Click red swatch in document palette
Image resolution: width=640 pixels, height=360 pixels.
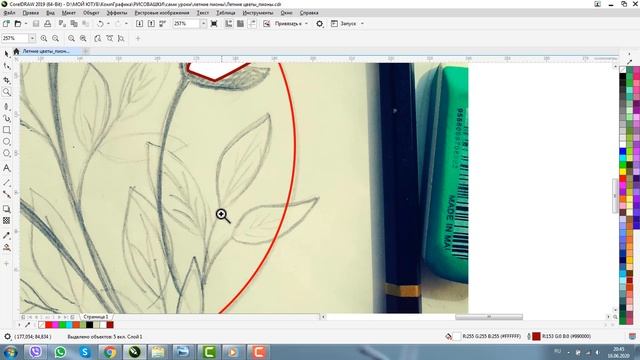point(49,325)
